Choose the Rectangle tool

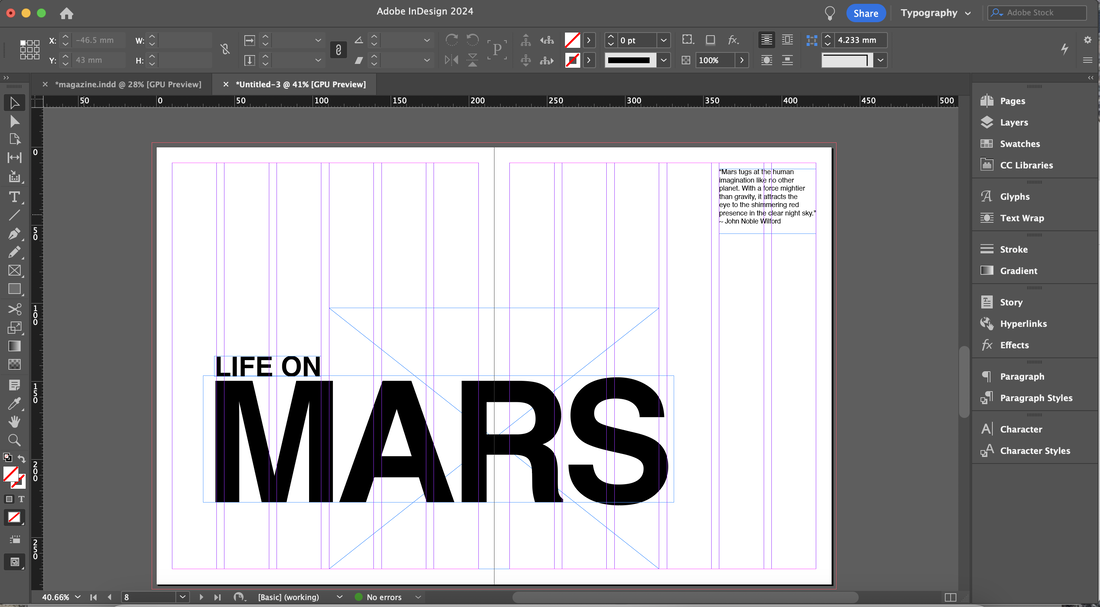click(x=14, y=288)
